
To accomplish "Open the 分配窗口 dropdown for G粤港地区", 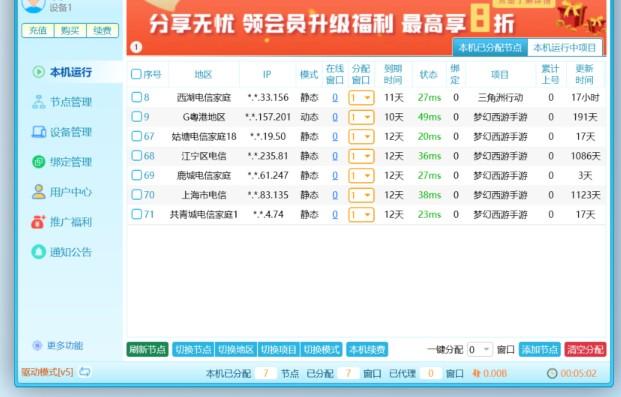I will tap(361, 117).
